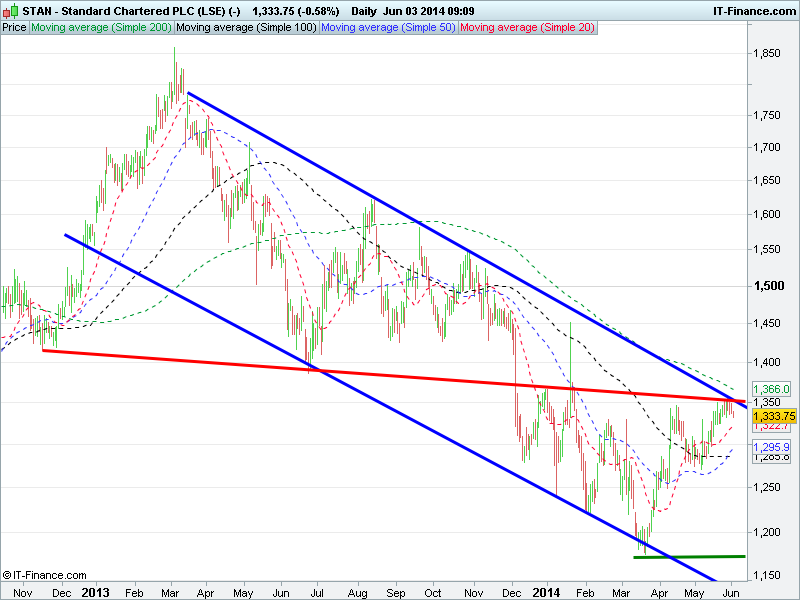Select the yellow 1,333.75 current price tag
This screenshot has width=800, height=600.
[775, 416]
